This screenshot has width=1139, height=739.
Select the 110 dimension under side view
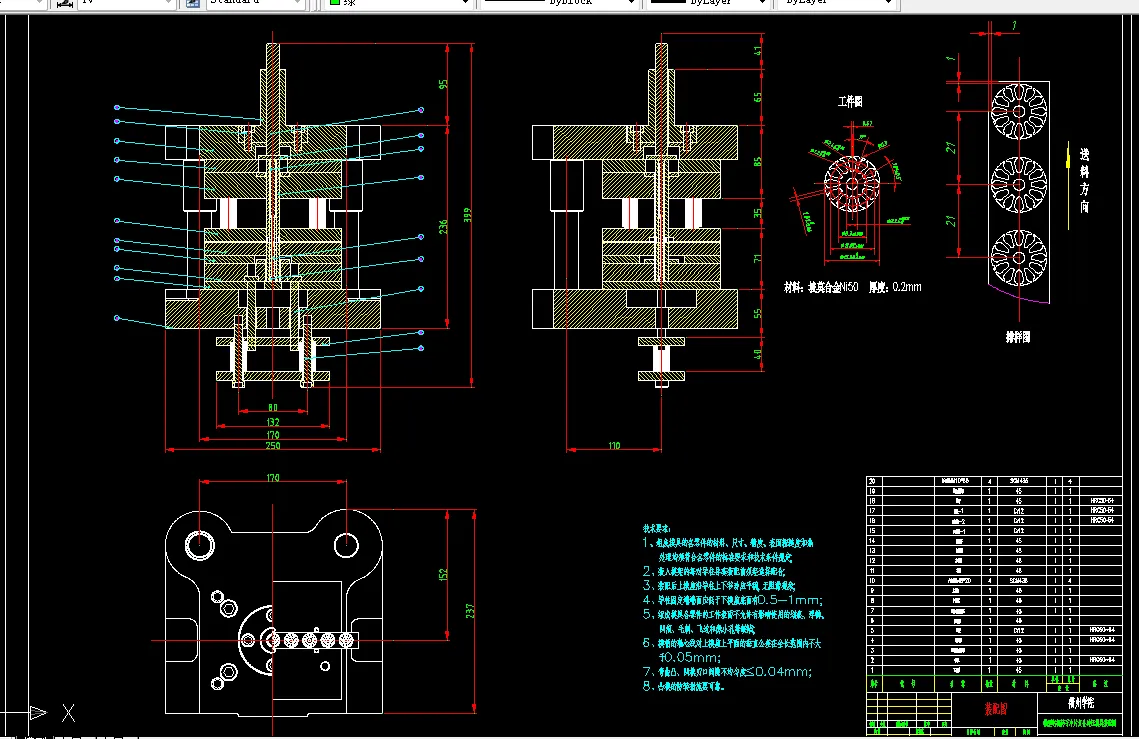[x=614, y=445]
